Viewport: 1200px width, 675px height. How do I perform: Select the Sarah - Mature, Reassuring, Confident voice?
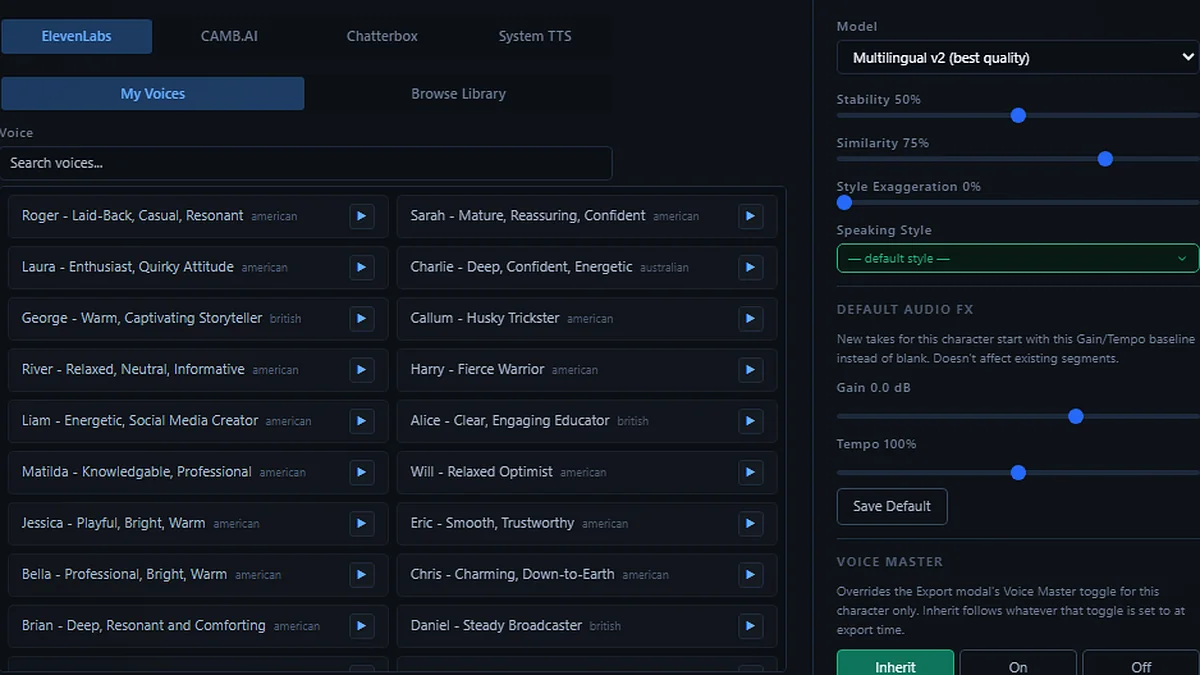(587, 216)
